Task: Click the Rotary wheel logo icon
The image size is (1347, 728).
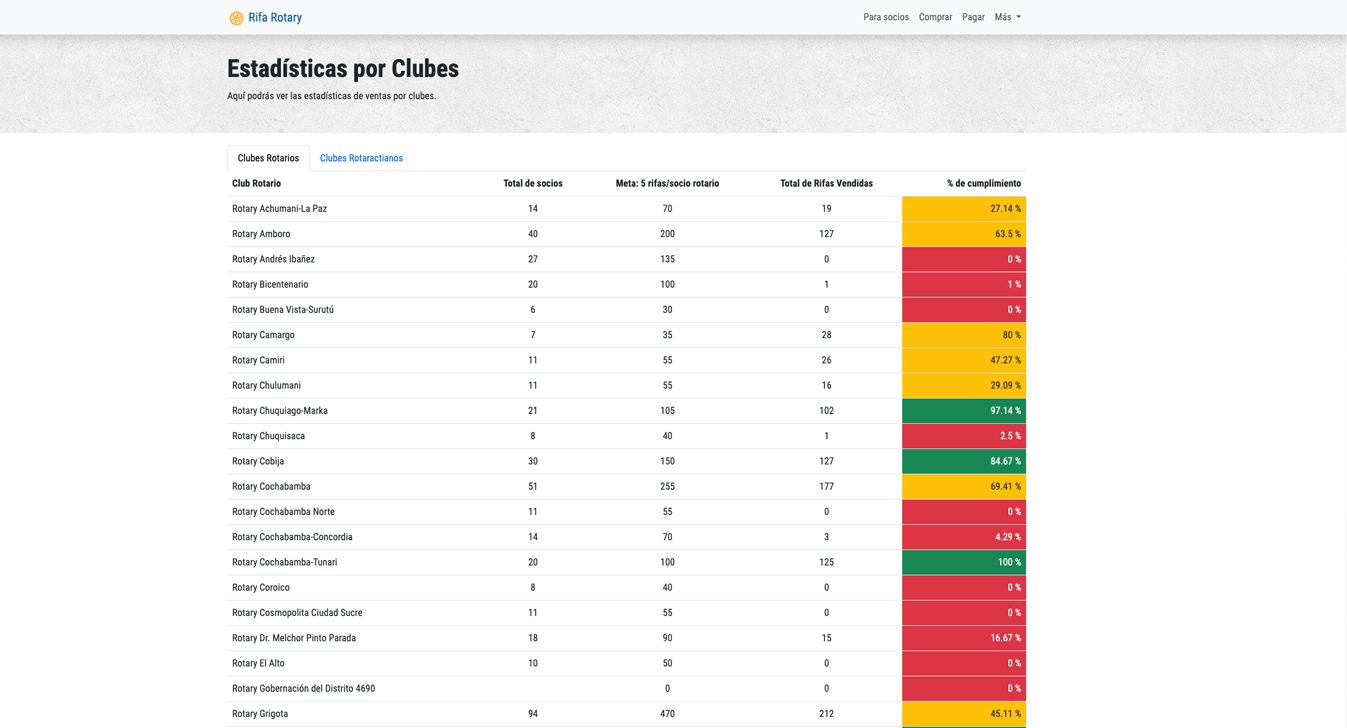Action: [236, 18]
